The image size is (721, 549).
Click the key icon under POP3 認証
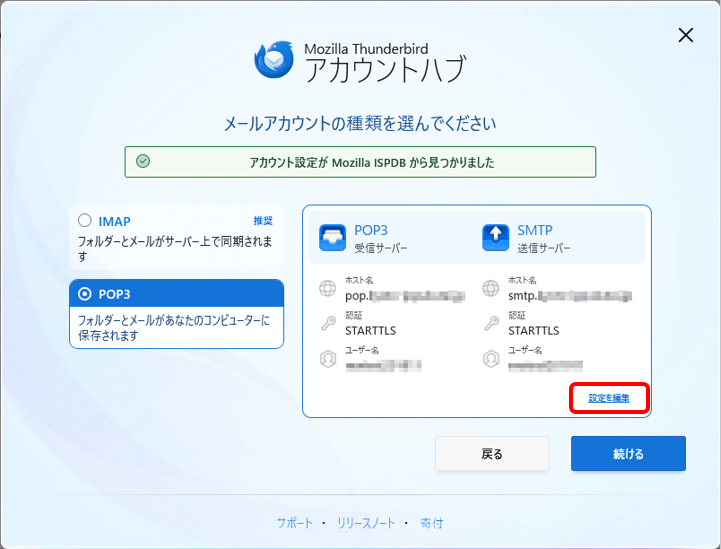[x=328, y=323]
